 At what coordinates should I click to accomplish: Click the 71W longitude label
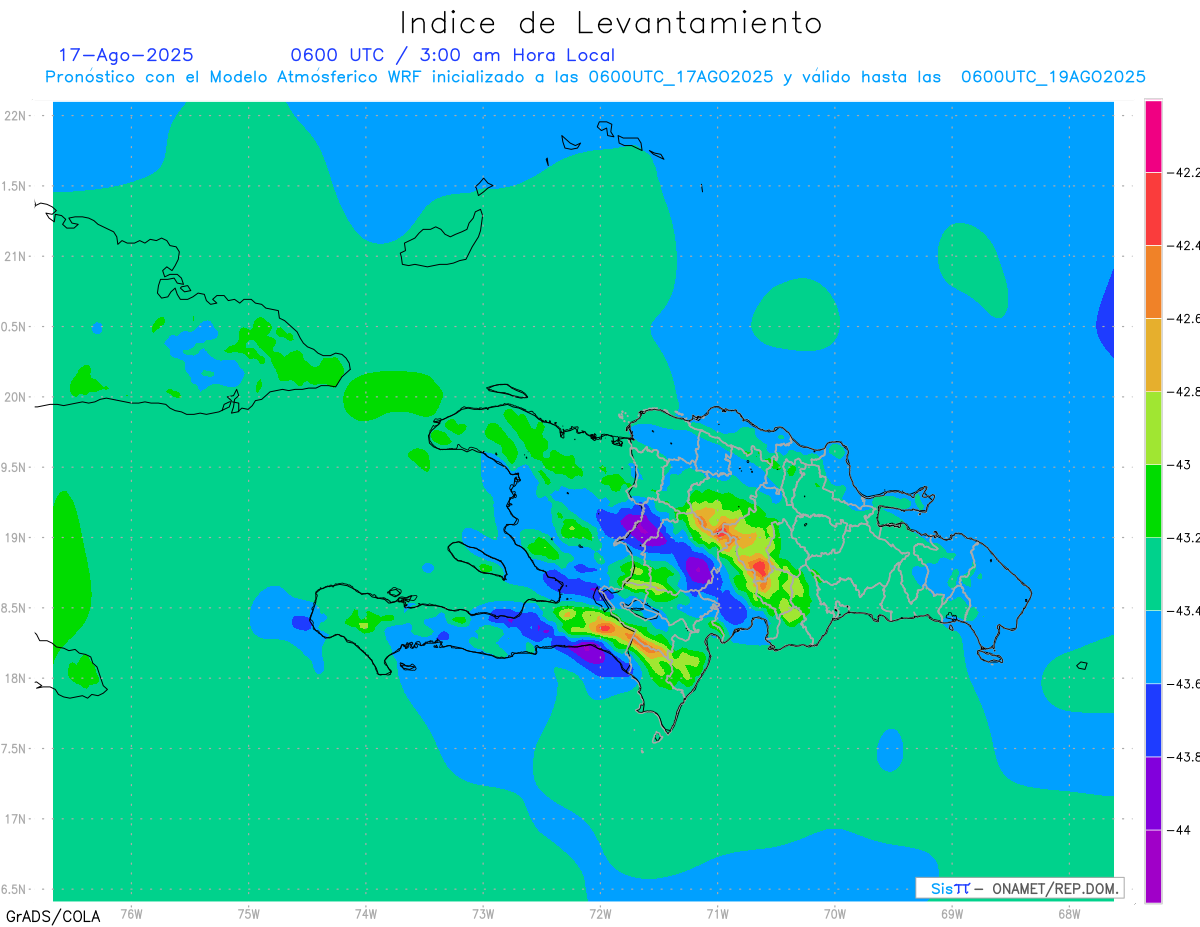tap(717, 913)
